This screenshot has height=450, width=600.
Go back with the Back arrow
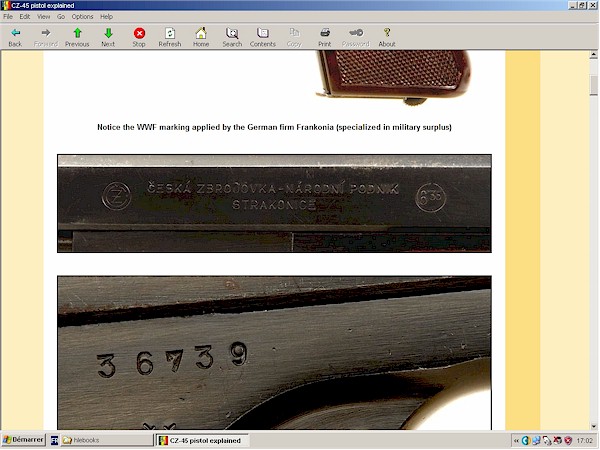15,38
